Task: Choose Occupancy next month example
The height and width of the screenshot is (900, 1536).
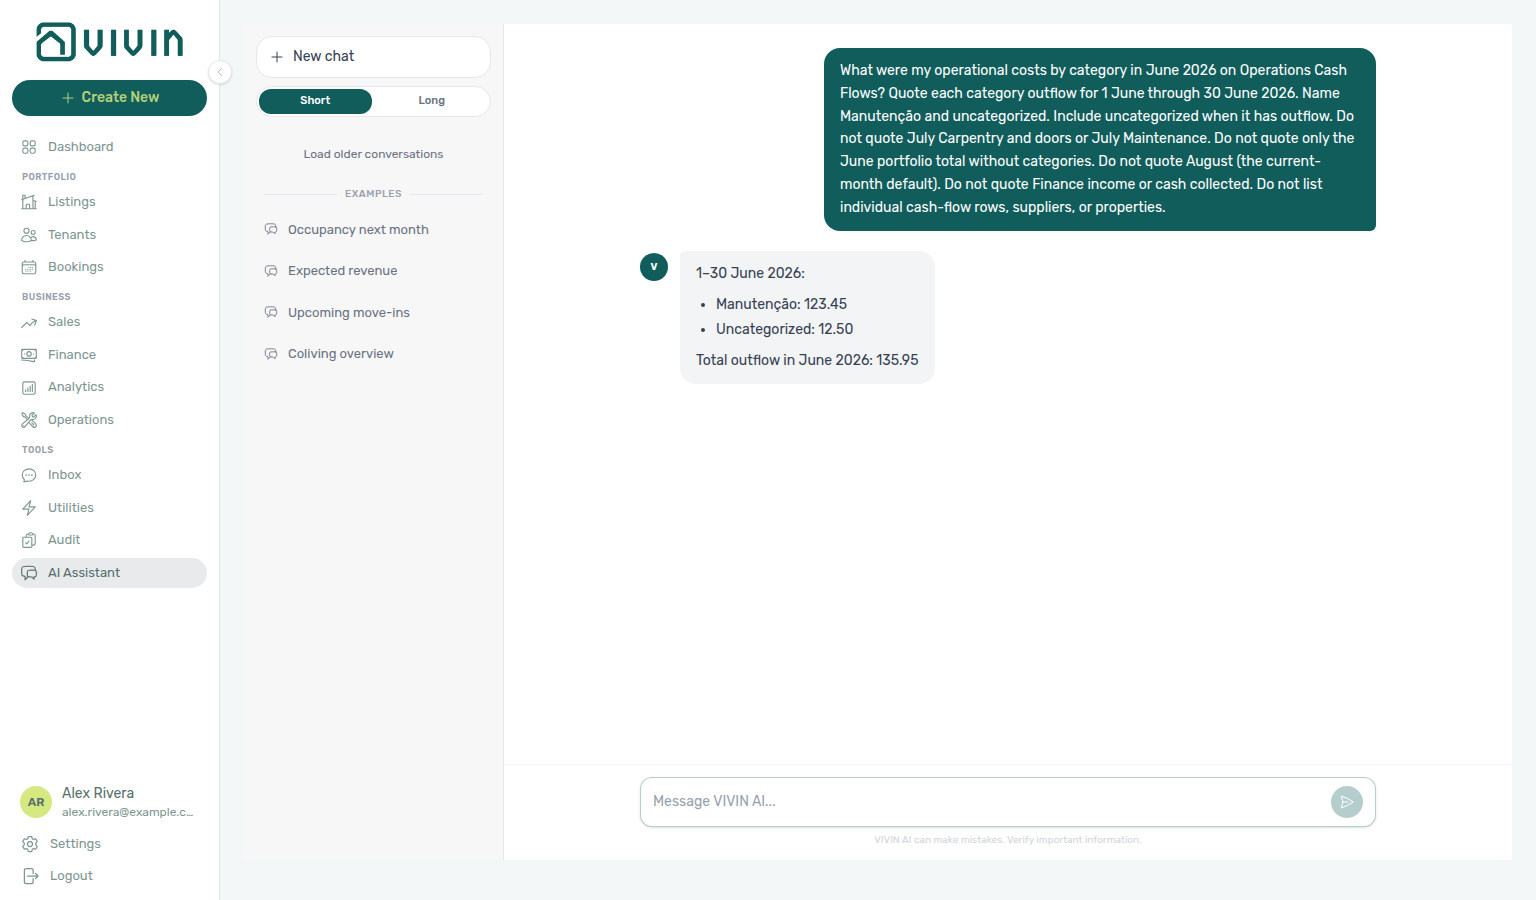Action: coord(373,230)
